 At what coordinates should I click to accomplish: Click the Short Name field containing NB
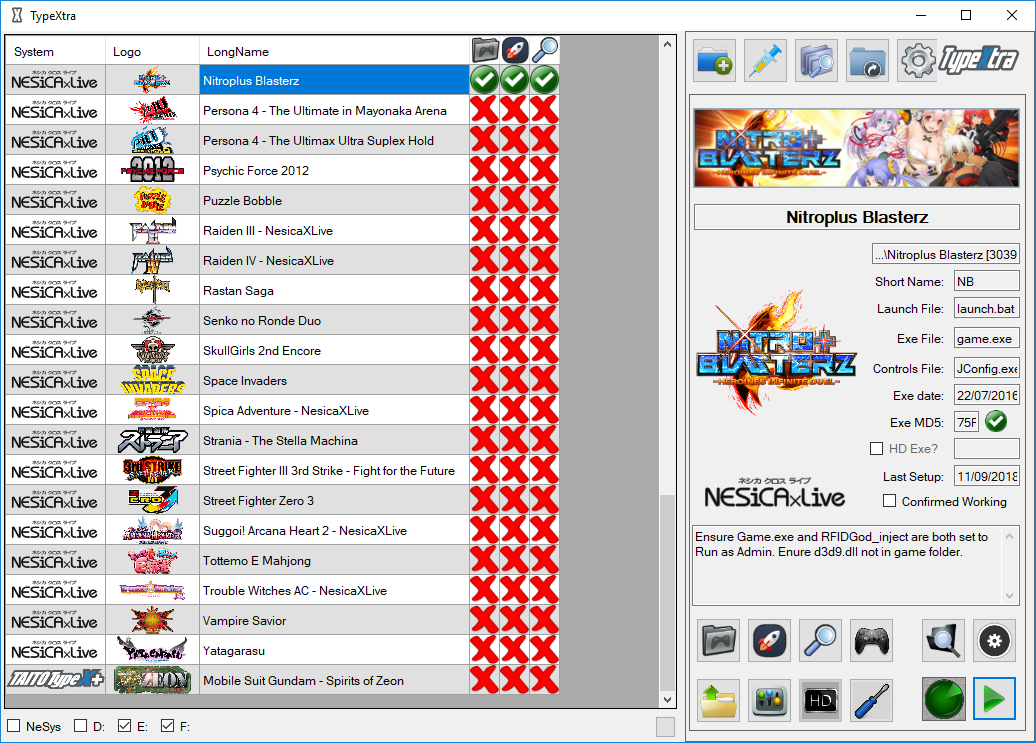coord(986,281)
